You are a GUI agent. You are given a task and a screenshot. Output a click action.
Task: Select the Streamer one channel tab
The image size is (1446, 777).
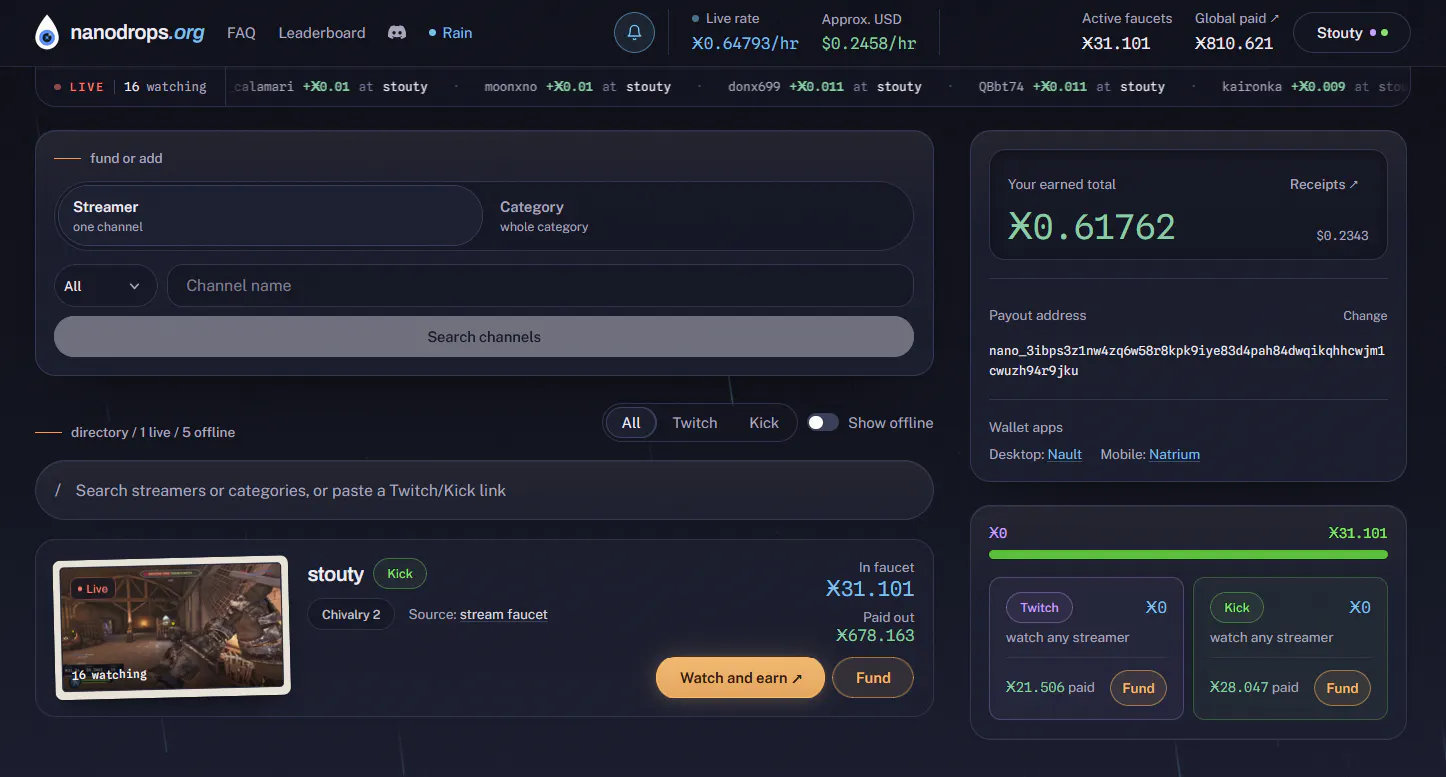pos(269,215)
